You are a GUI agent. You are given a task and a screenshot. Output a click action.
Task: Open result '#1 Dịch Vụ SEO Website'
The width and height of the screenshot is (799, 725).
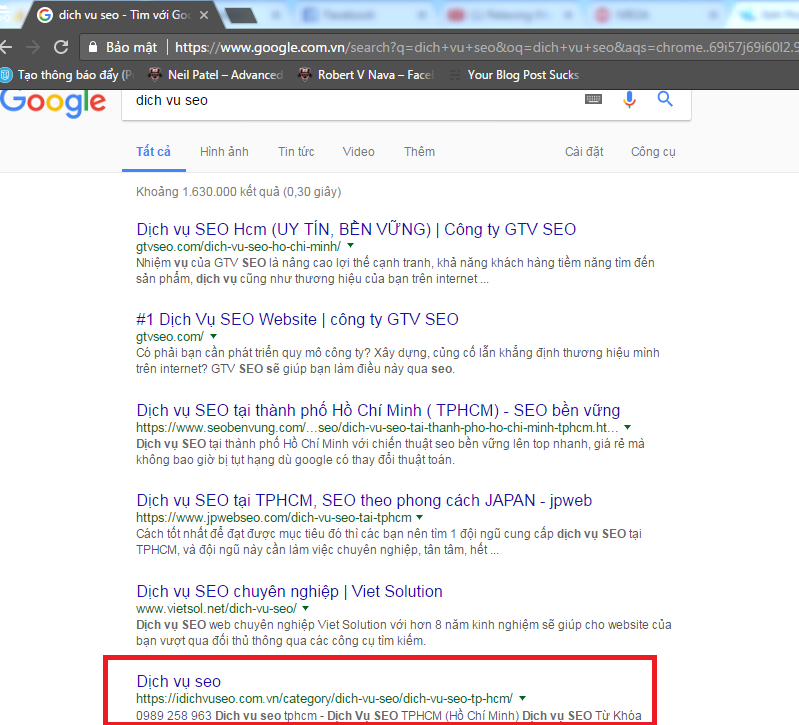[298, 319]
